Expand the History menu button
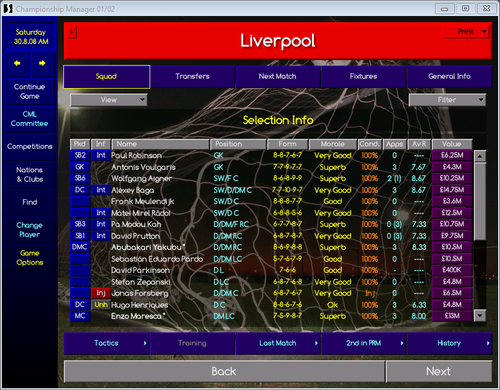 pos(449,343)
